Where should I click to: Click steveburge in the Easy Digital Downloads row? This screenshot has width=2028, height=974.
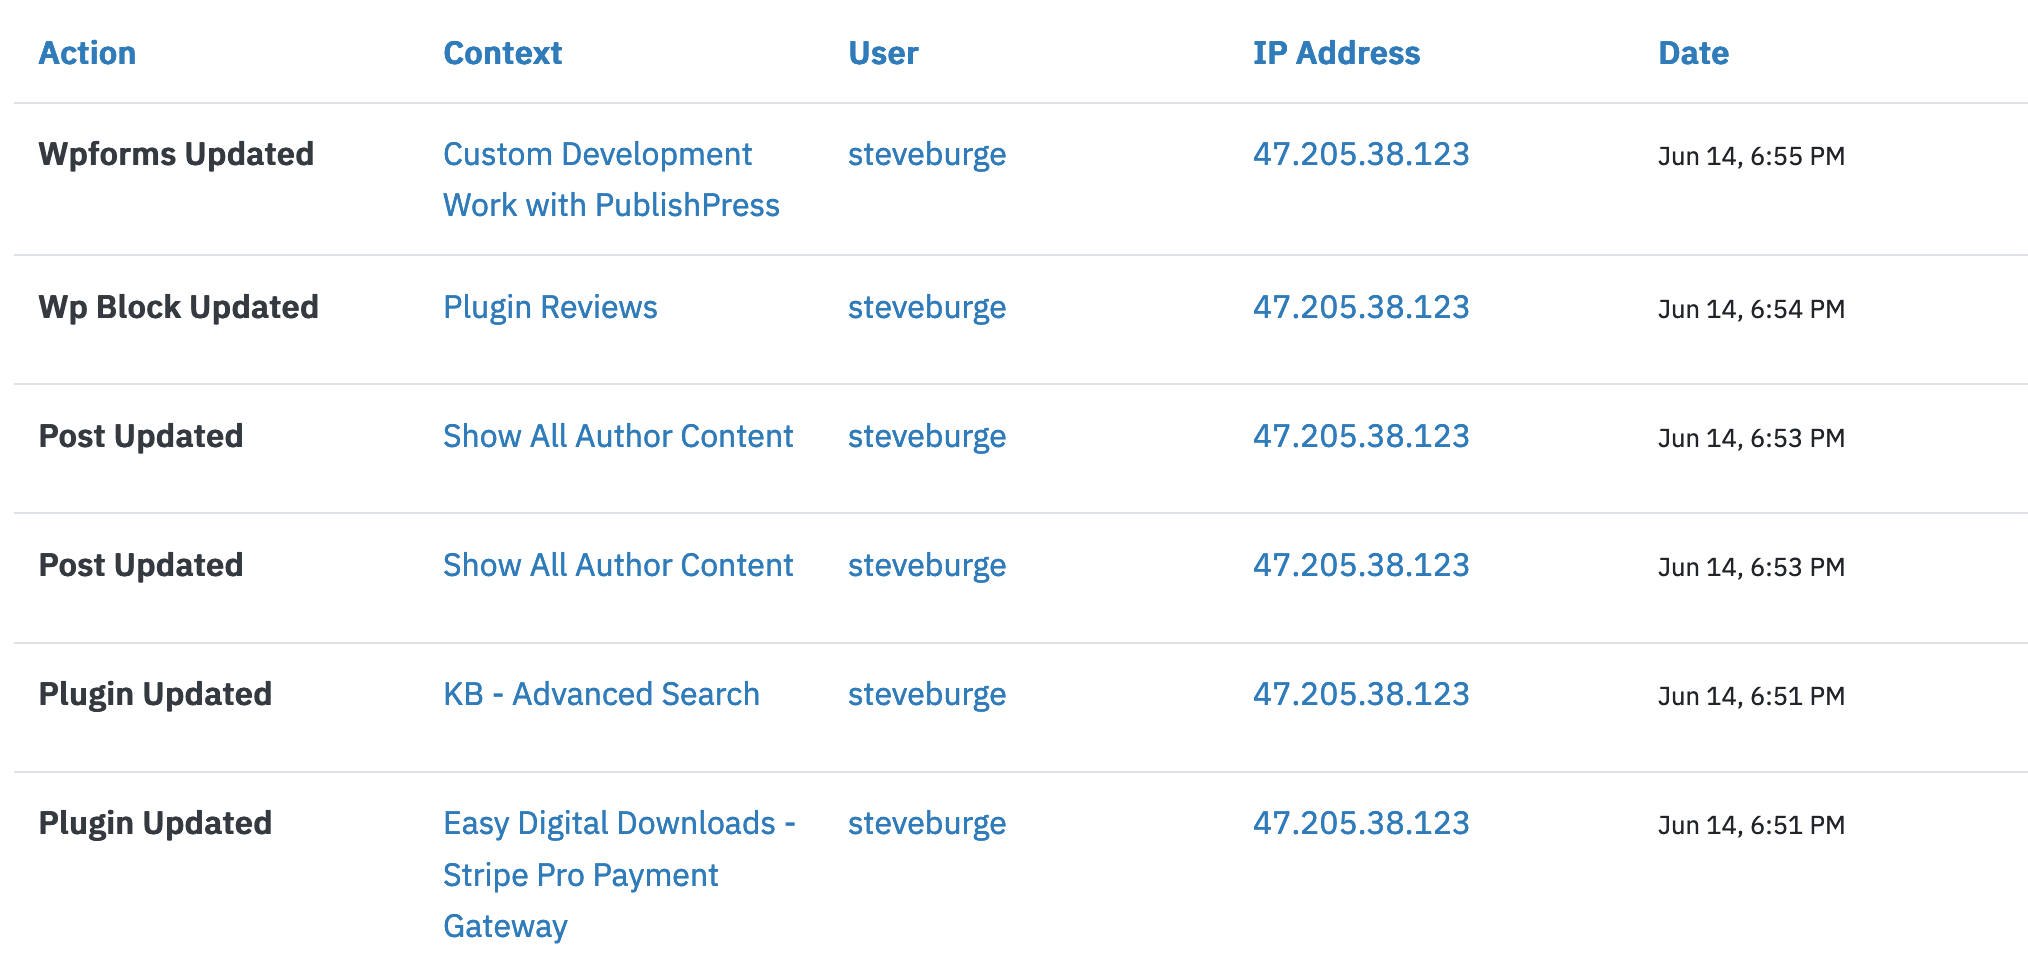(926, 824)
